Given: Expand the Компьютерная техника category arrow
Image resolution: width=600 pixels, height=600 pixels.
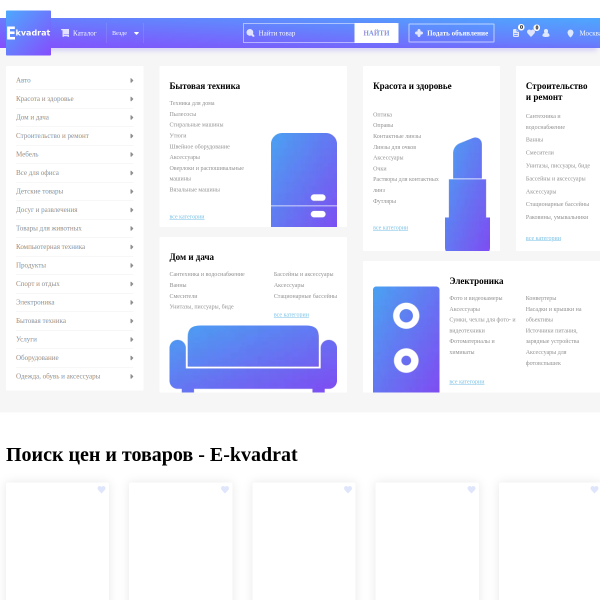Looking at the screenshot, I should point(132,247).
